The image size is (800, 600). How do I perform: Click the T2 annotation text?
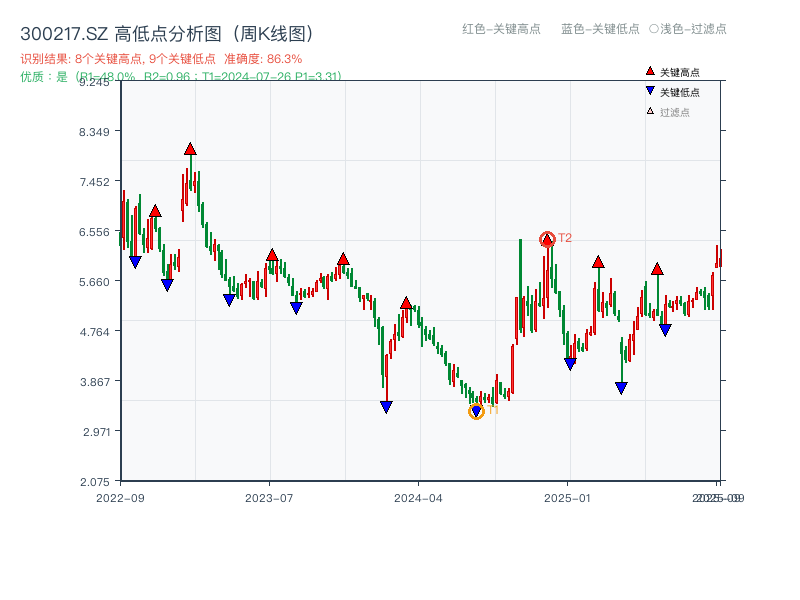tap(564, 238)
